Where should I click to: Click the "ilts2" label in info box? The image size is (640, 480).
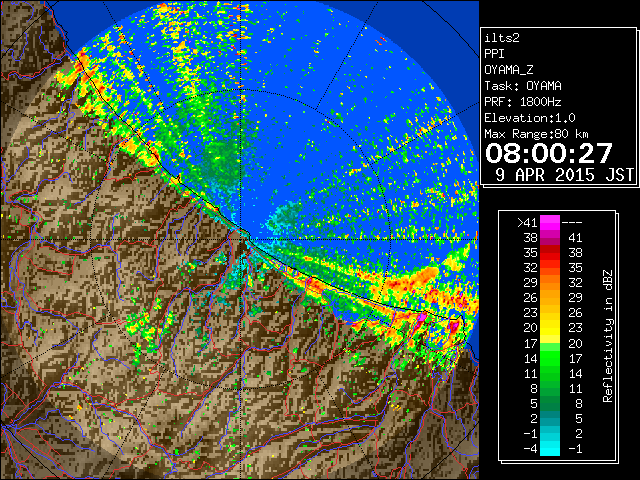coord(502,38)
